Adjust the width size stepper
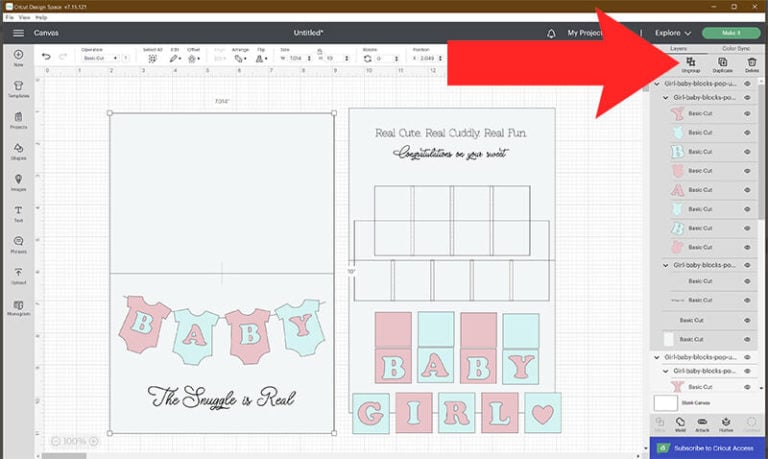Screen dimensions: 768x459 tap(309, 58)
